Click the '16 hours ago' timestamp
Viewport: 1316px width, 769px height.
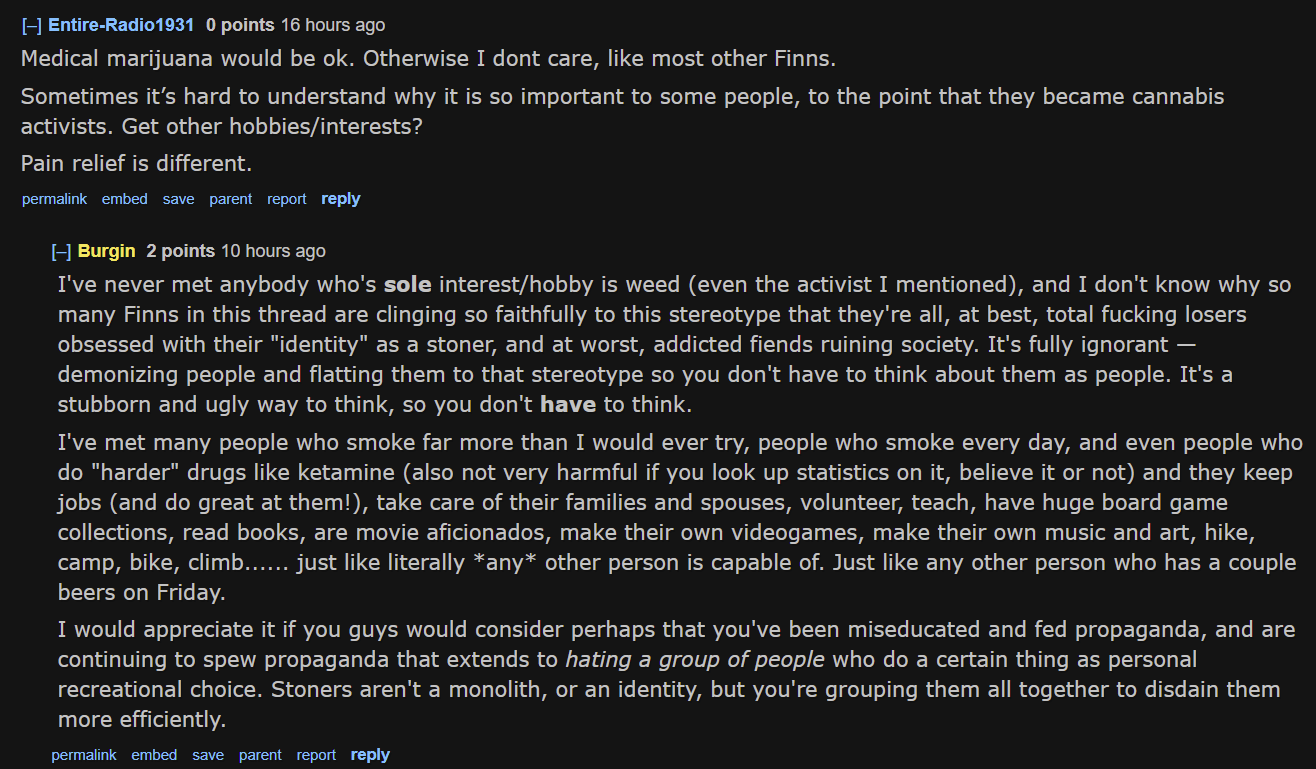(333, 25)
